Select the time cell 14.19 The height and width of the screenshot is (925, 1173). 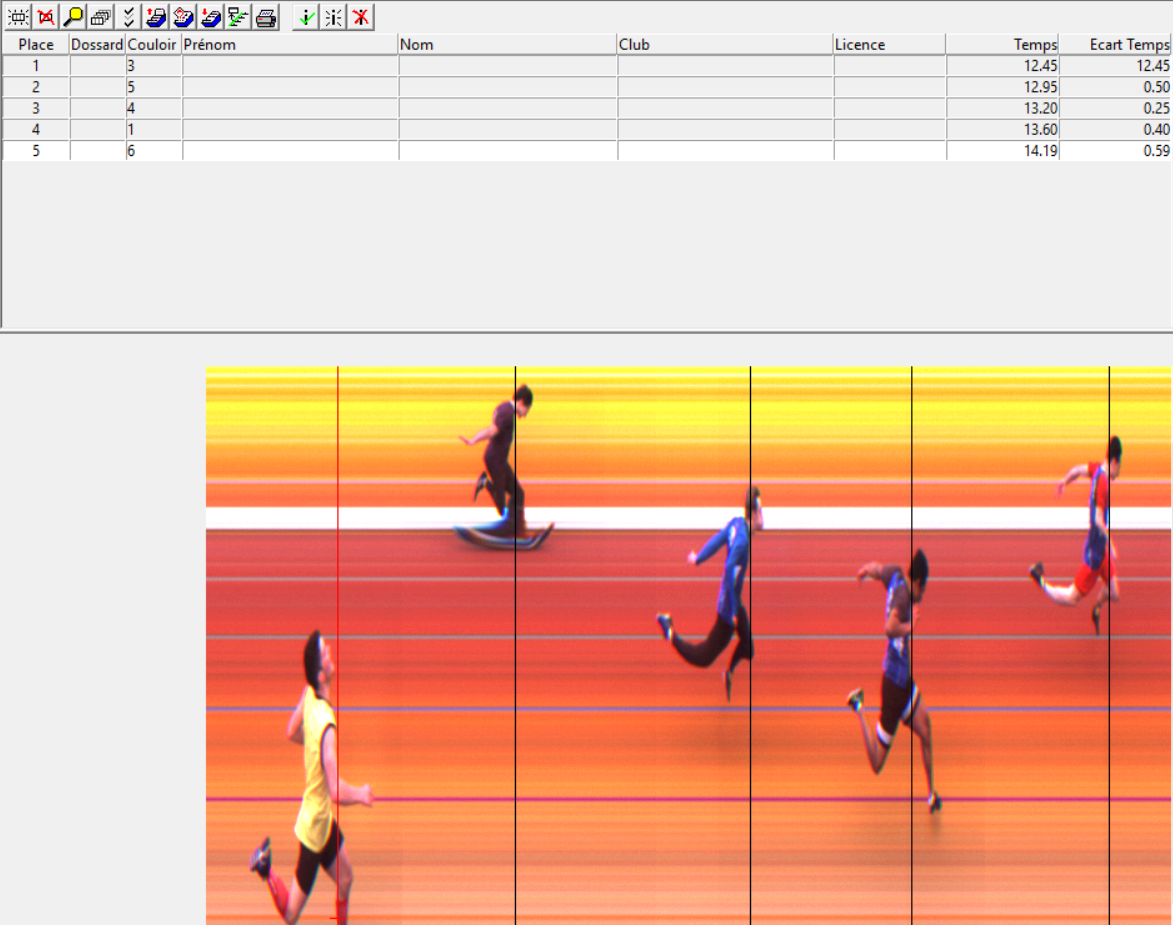[x=1002, y=150]
